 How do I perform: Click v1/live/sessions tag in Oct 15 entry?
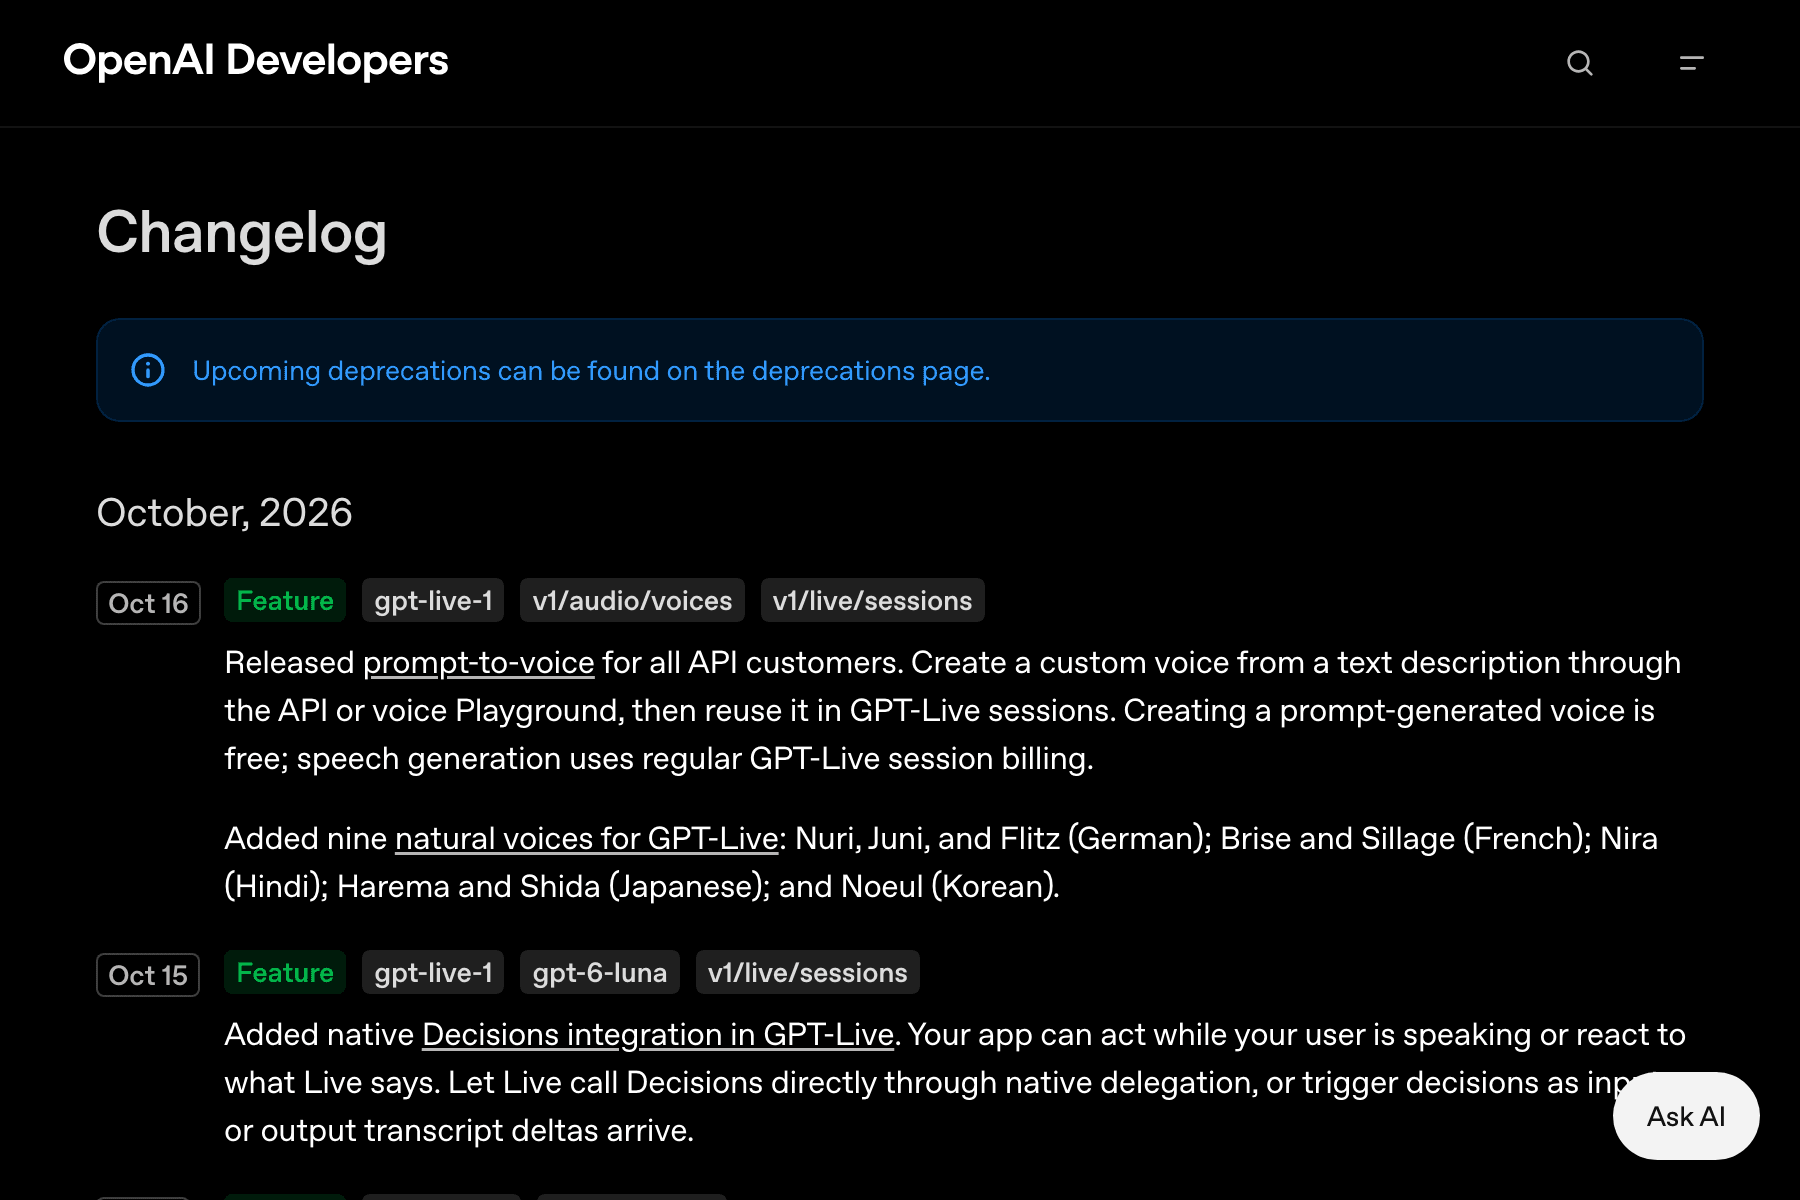[808, 972]
